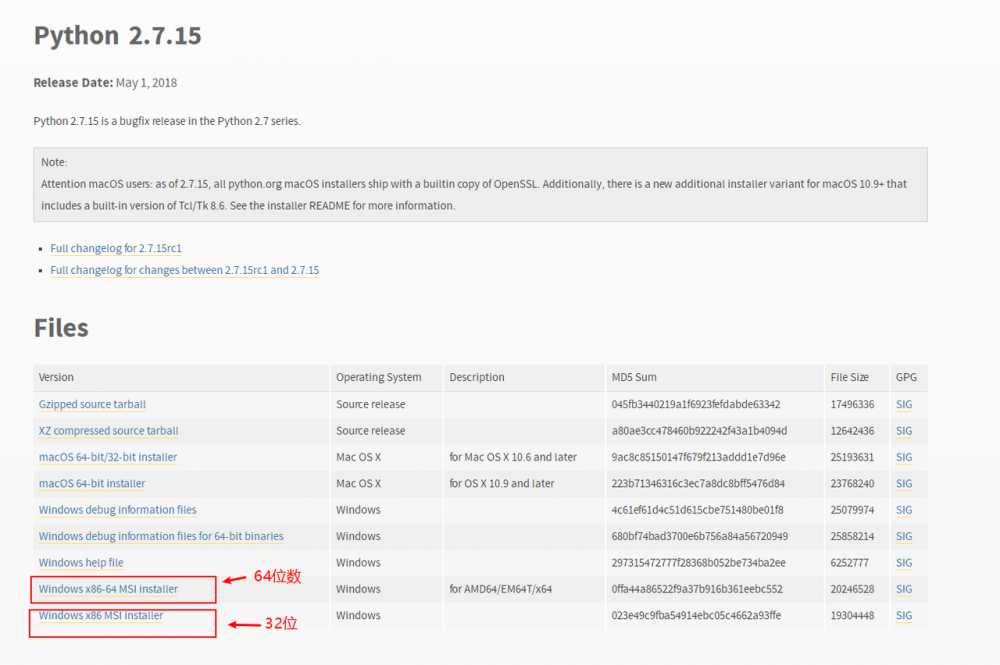The image size is (1000, 665).
Task: Open SIG for Windows help file
Action: [904, 562]
